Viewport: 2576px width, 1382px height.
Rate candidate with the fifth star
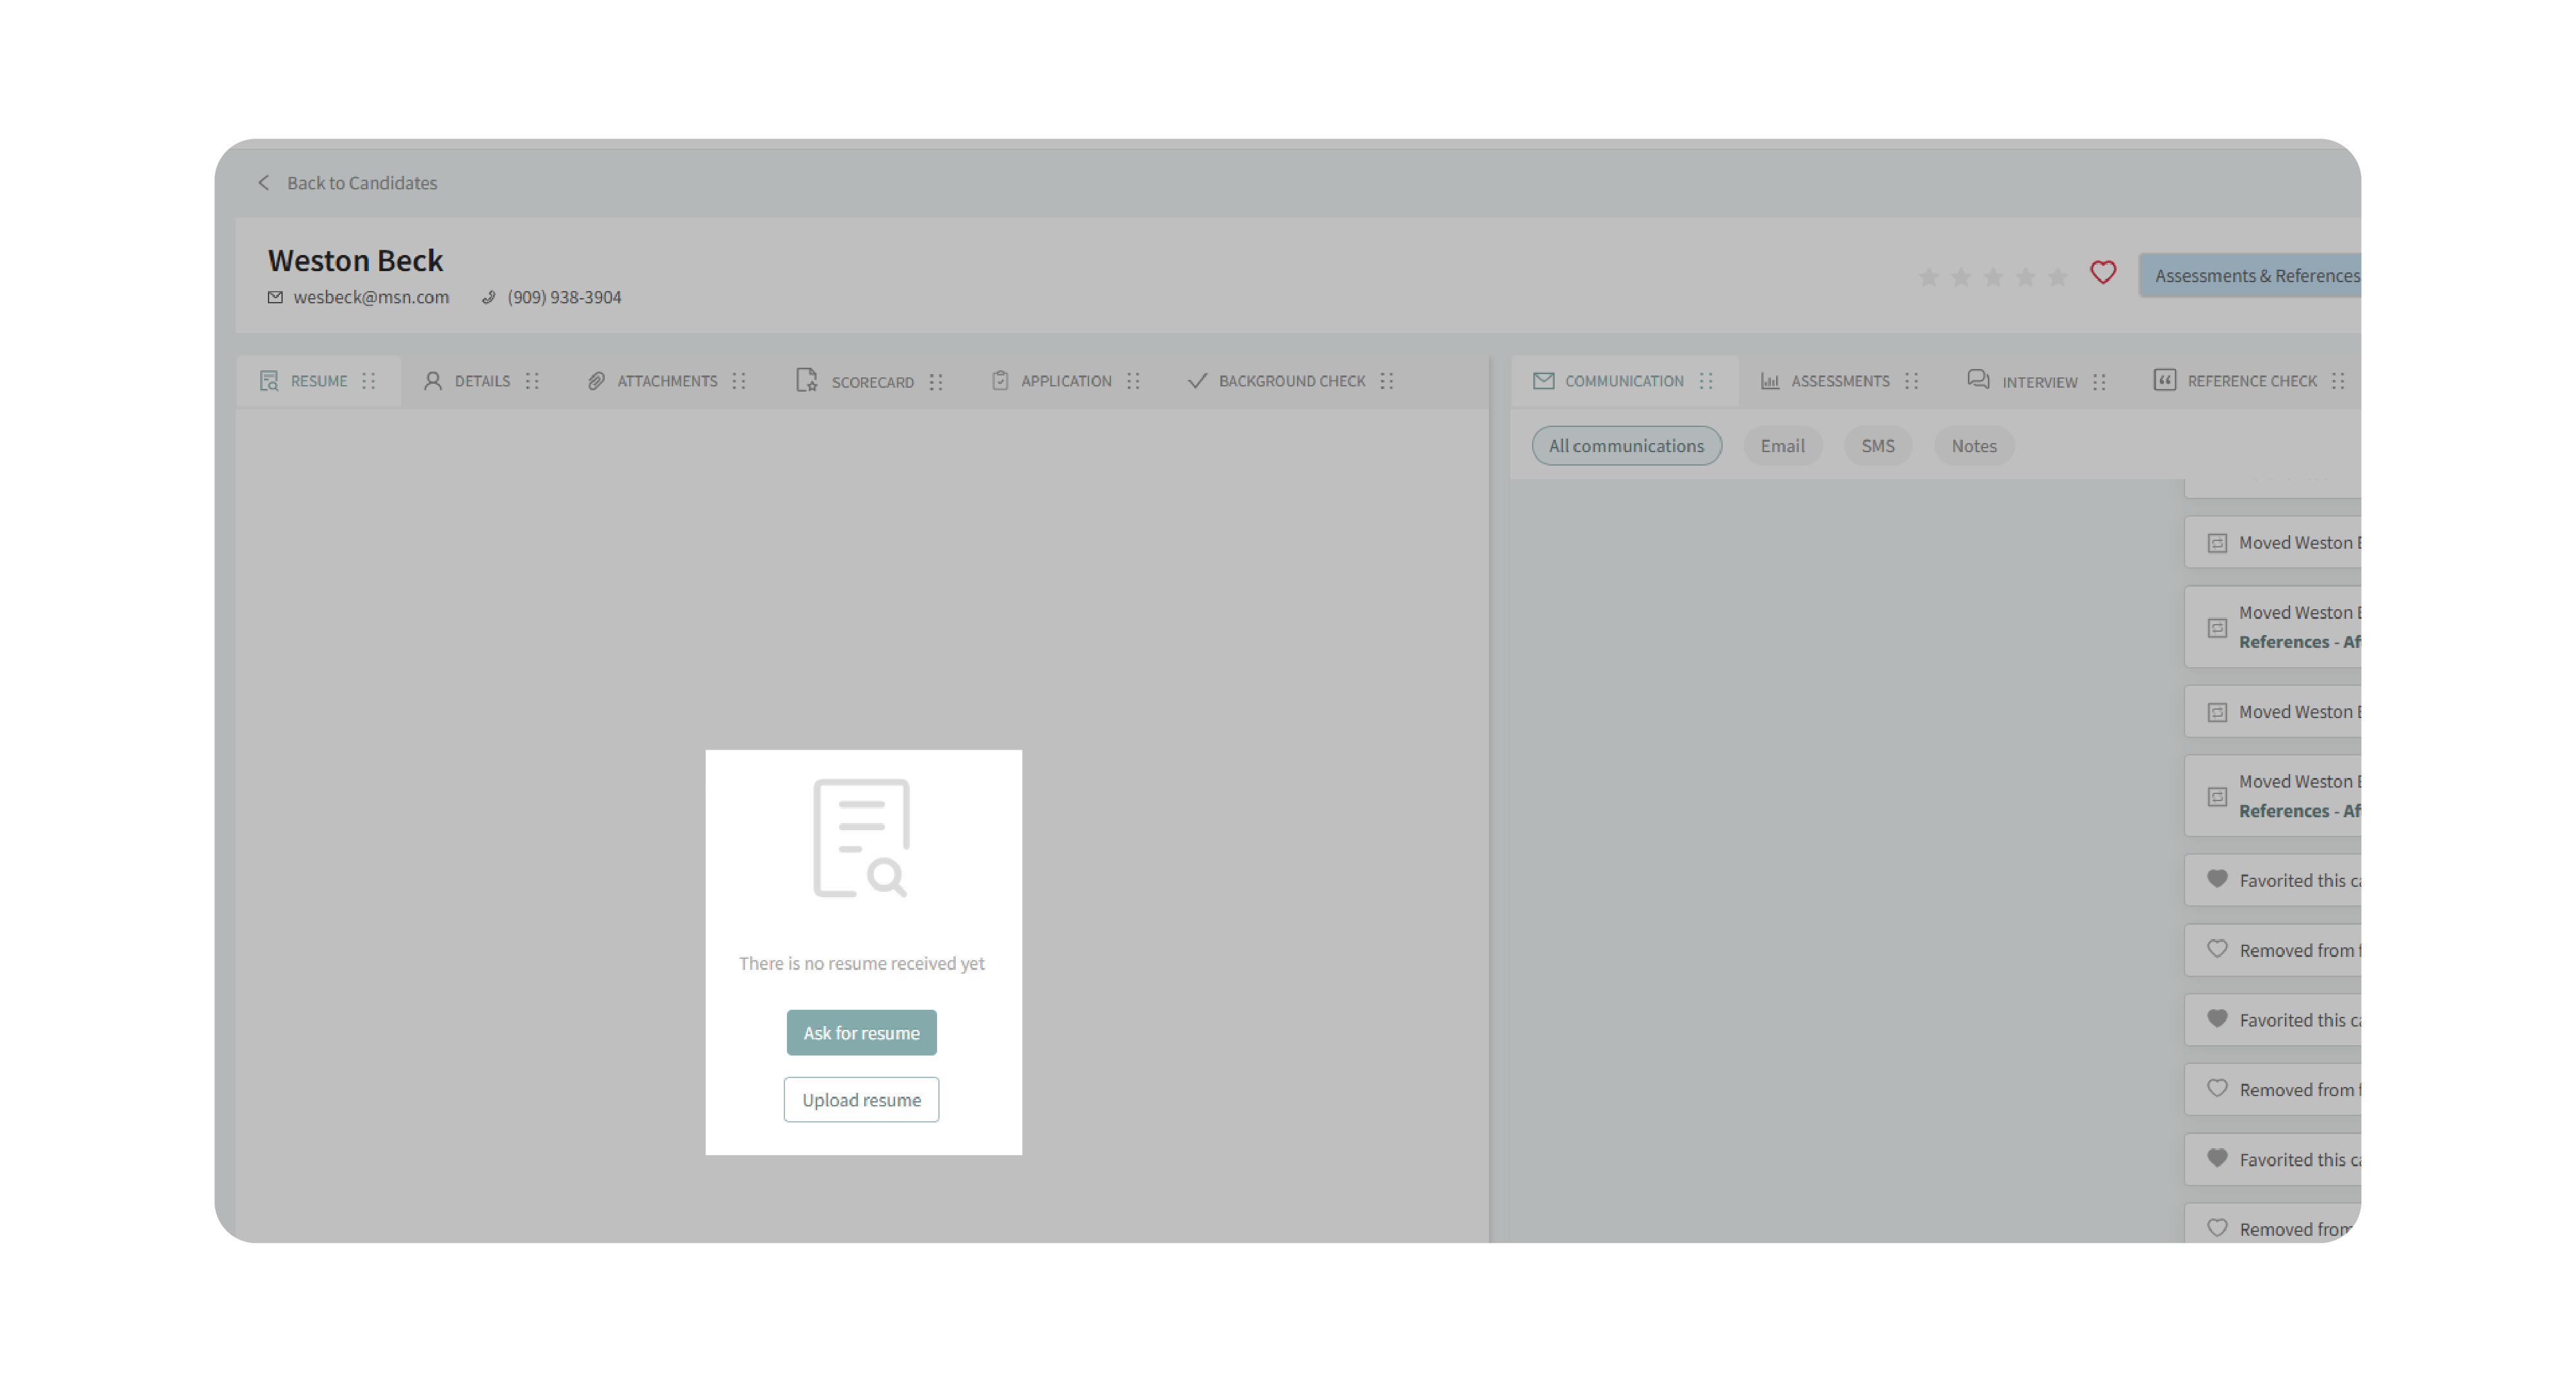point(2057,277)
